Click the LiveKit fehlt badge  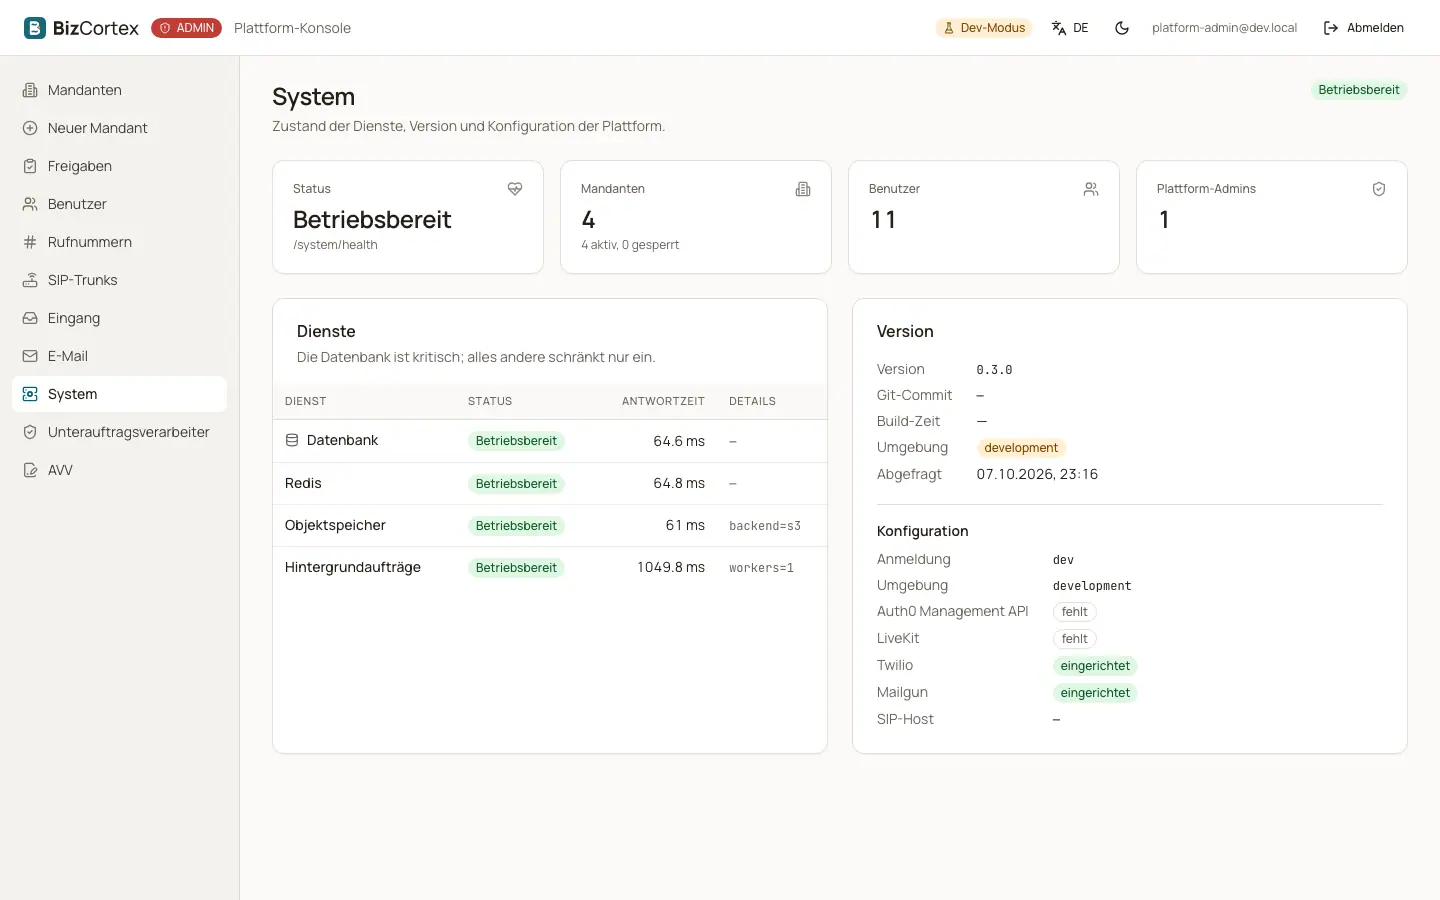click(x=1075, y=639)
